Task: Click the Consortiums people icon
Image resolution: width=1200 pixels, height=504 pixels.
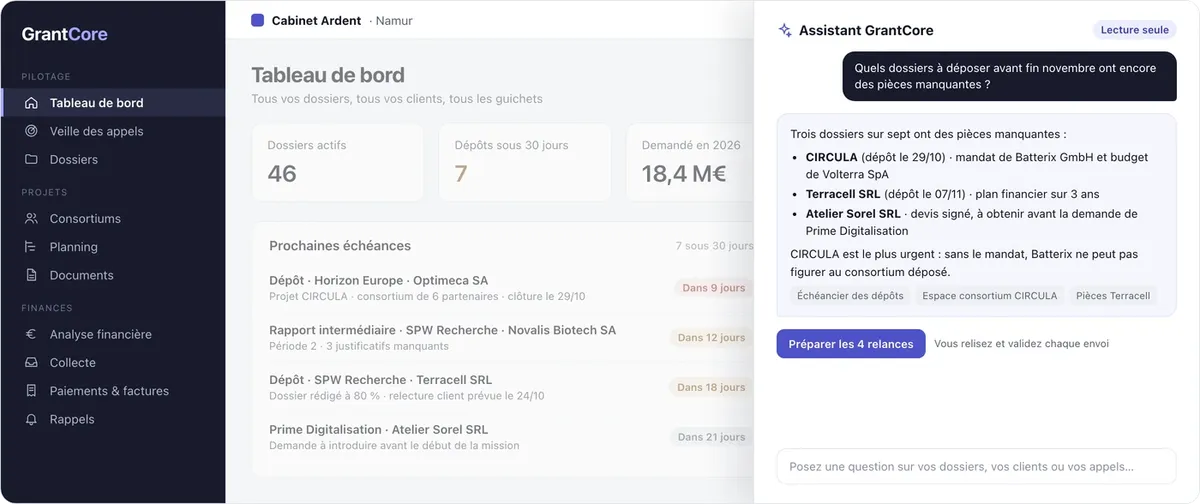Action: pyautogui.click(x=31, y=218)
